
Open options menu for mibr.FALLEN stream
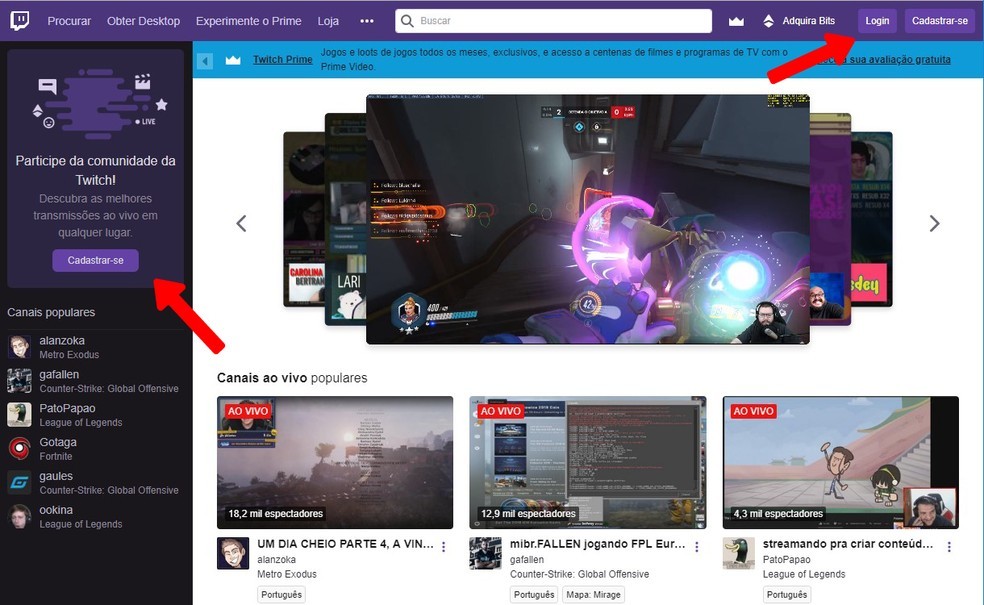pyautogui.click(x=697, y=547)
